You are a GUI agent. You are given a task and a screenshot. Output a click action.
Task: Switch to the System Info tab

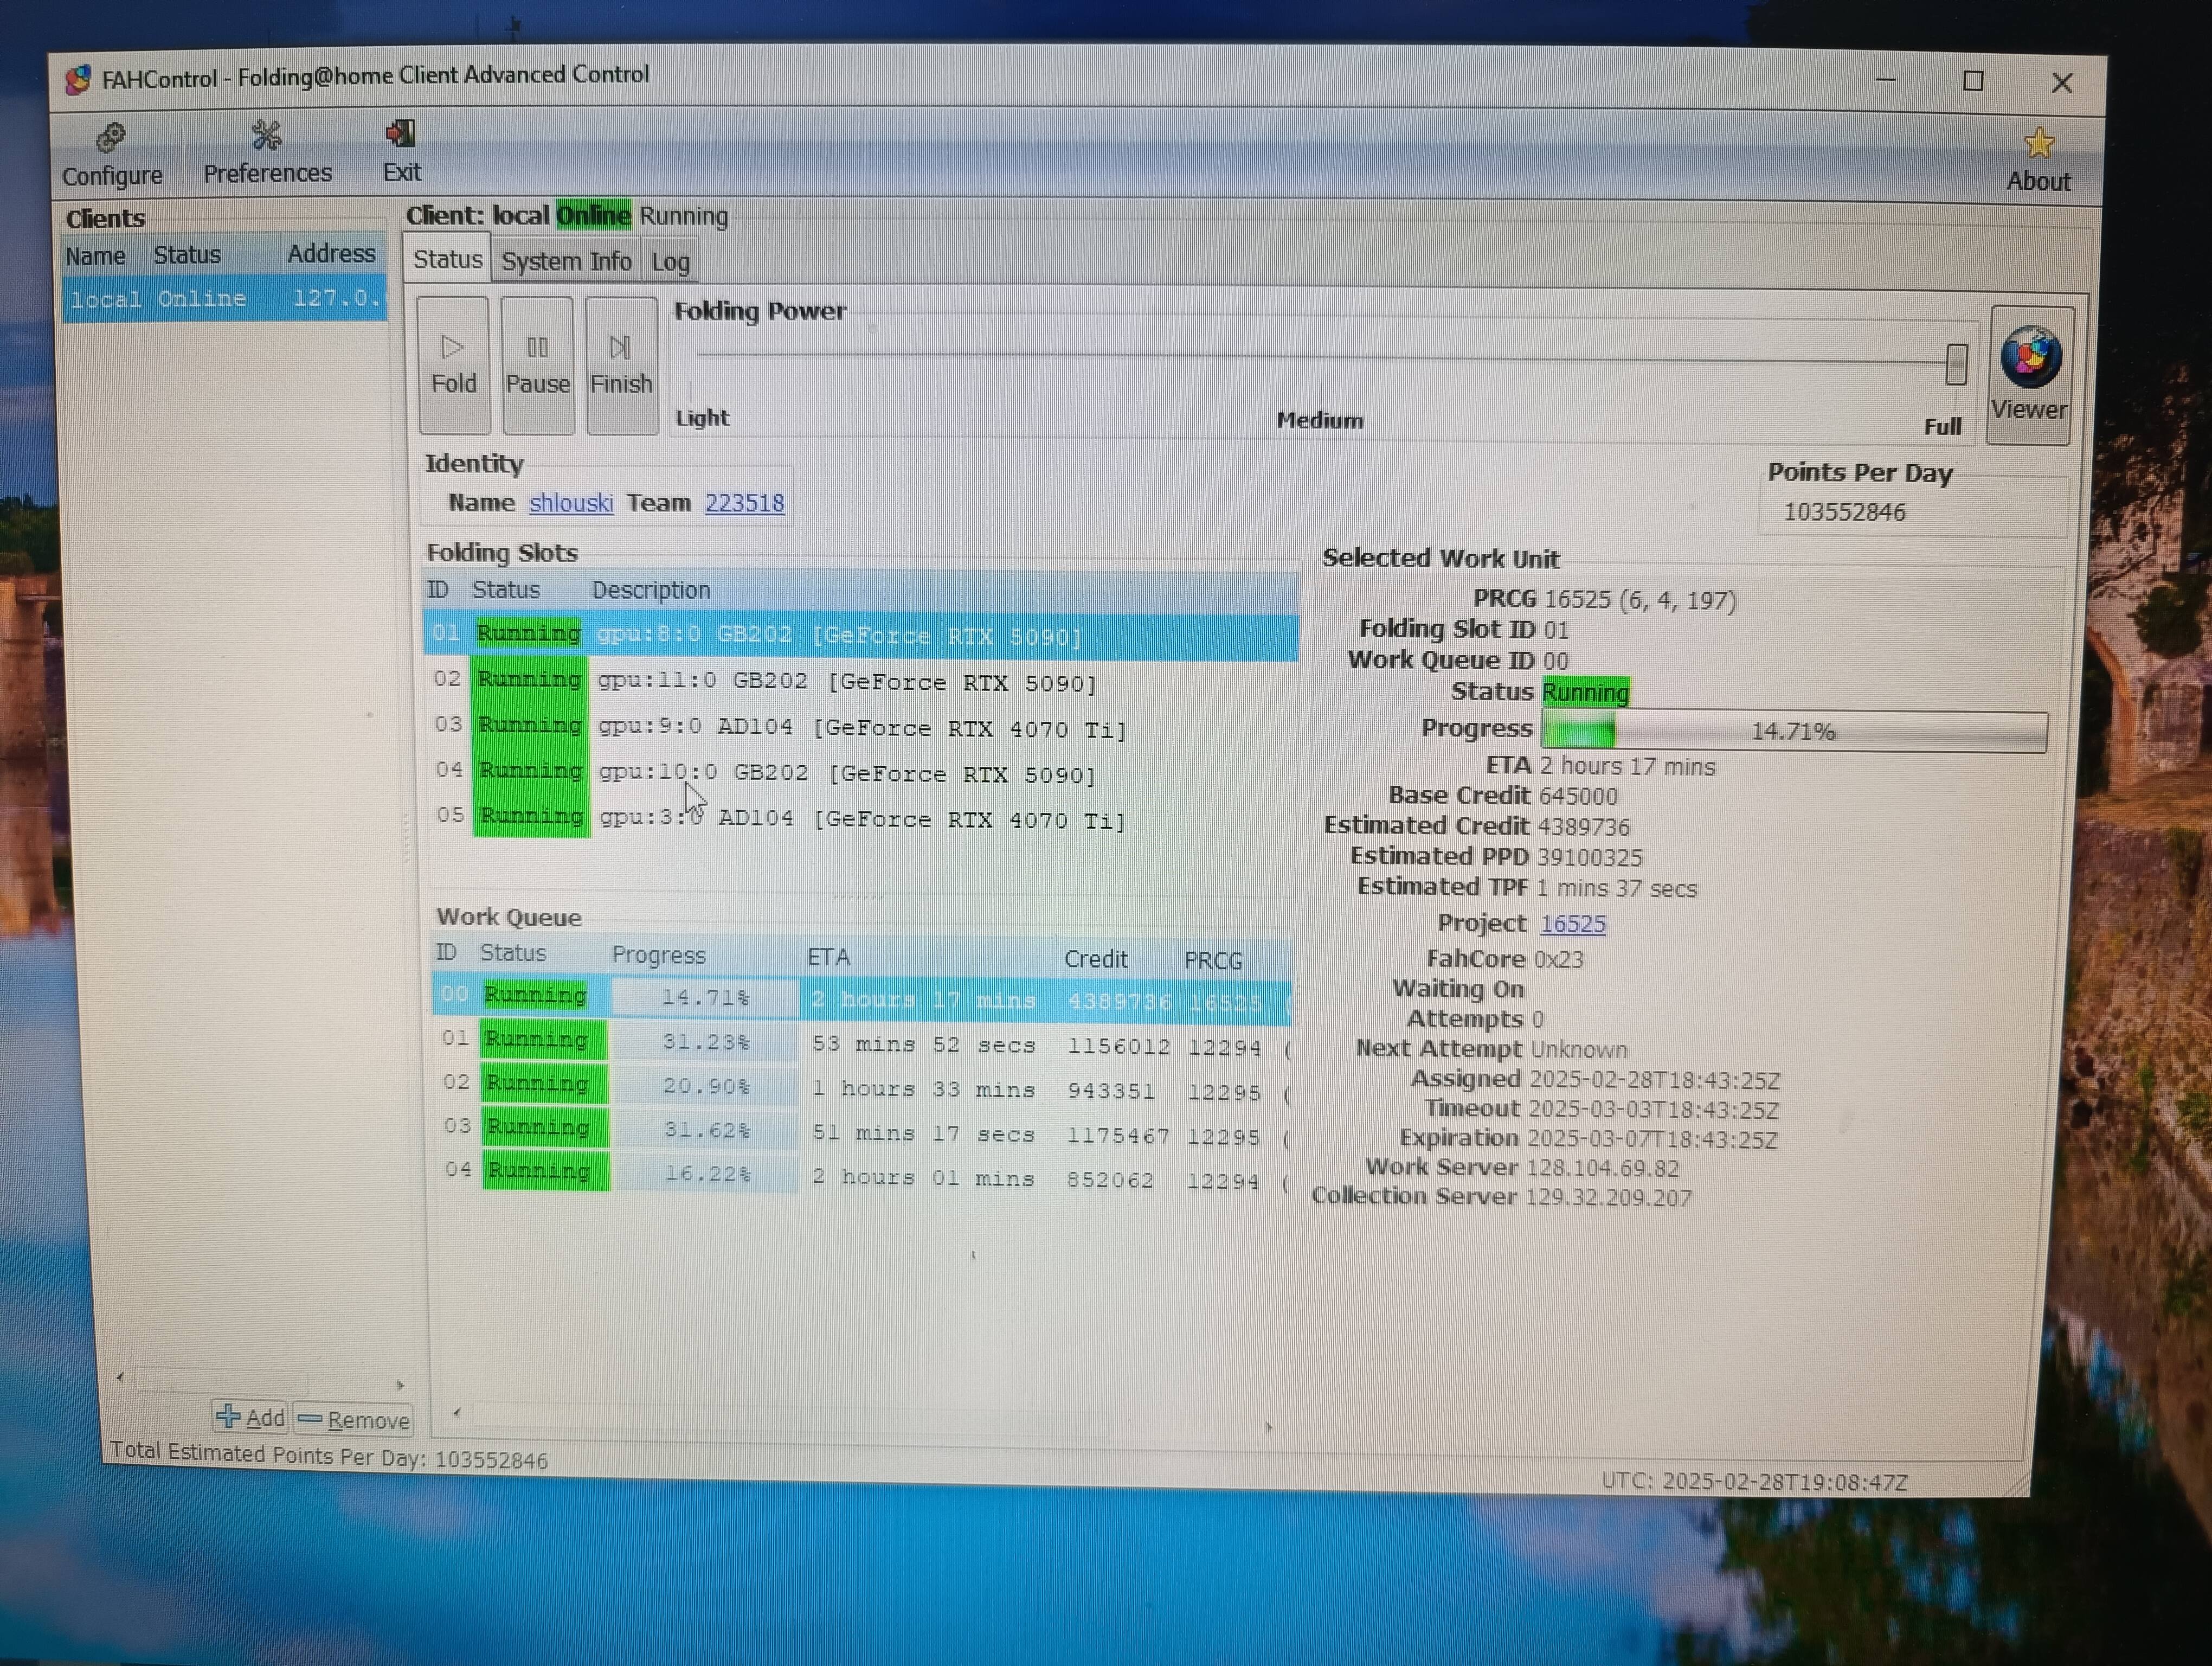coord(566,261)
